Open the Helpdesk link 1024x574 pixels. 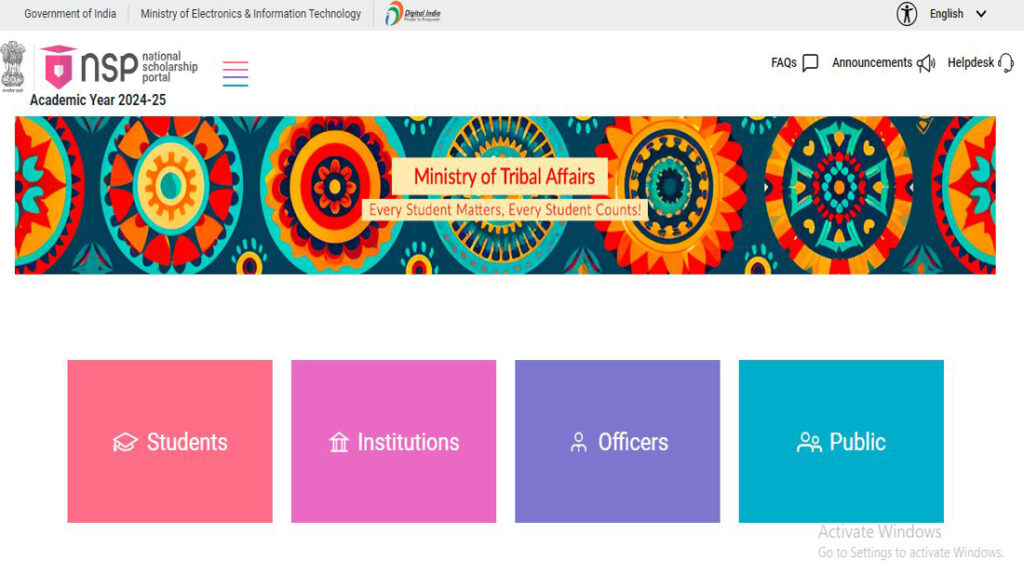(970, 63)
